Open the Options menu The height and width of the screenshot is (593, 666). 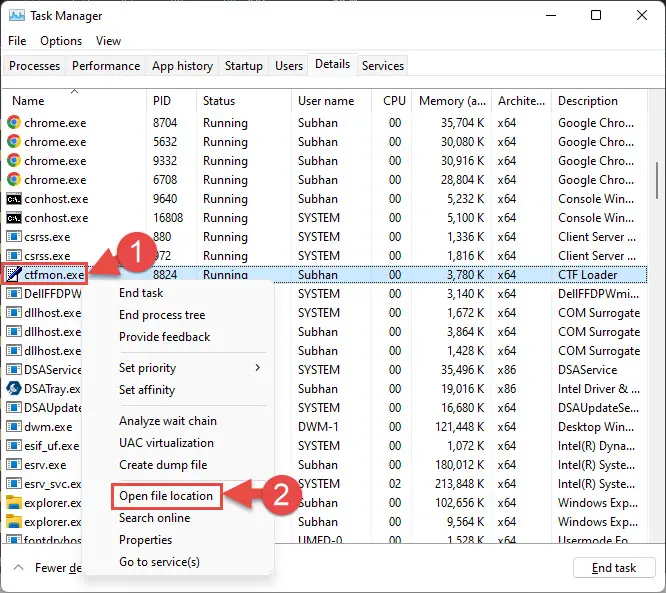pos(61,41)
